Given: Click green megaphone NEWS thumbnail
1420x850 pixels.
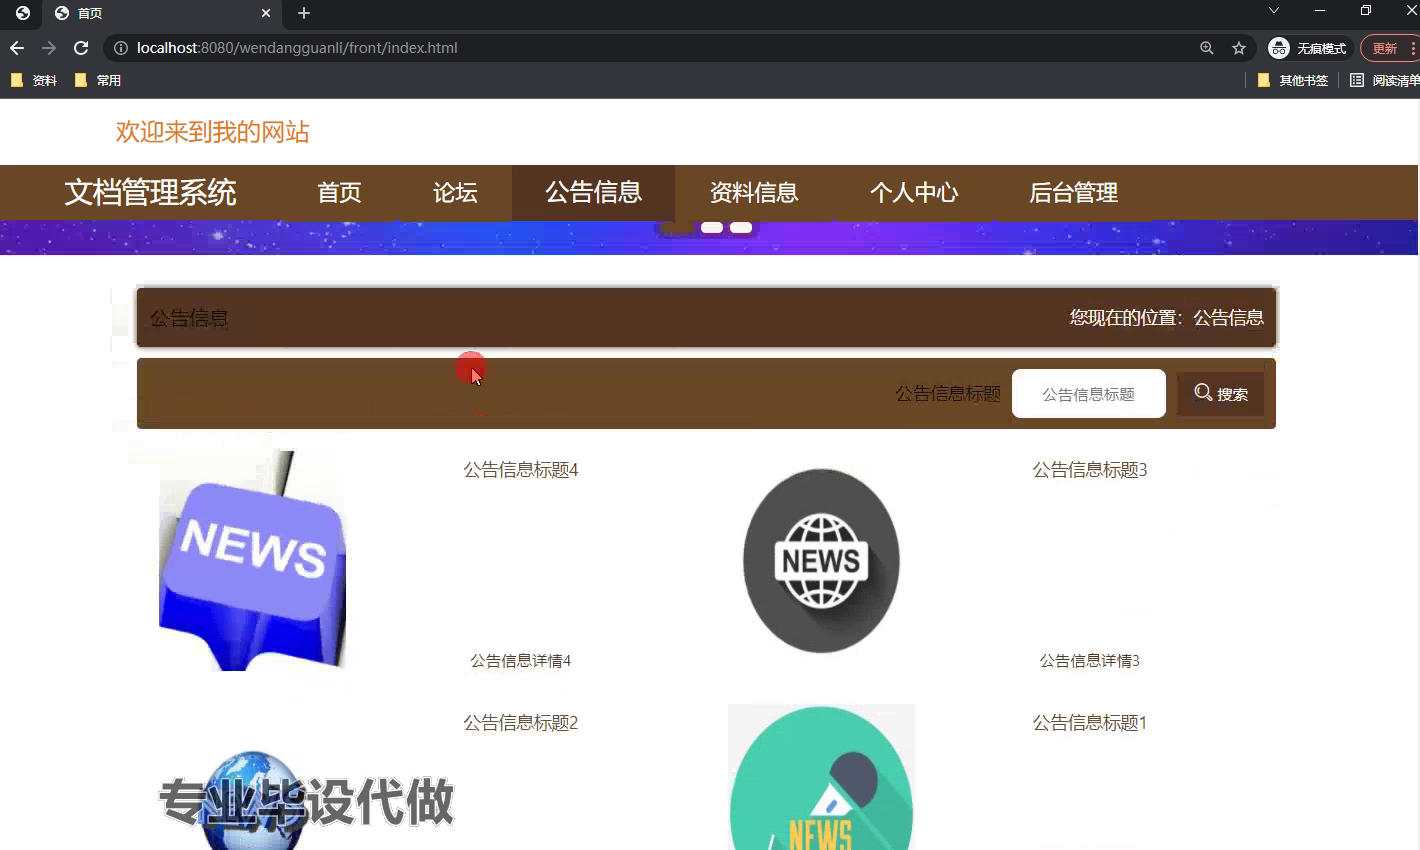Looking at the screenshot, I should (x=821, y=777).
